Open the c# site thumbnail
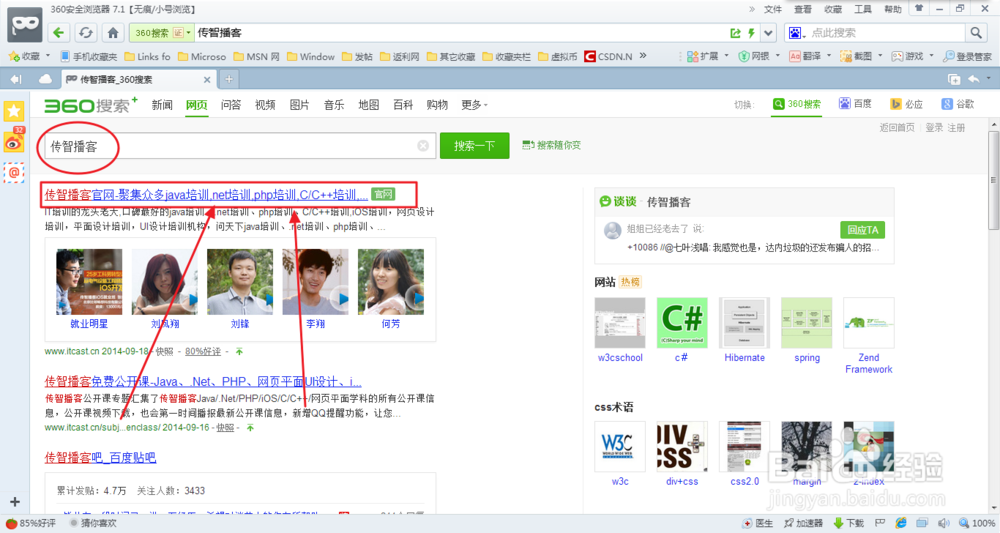 pos(682,323)
